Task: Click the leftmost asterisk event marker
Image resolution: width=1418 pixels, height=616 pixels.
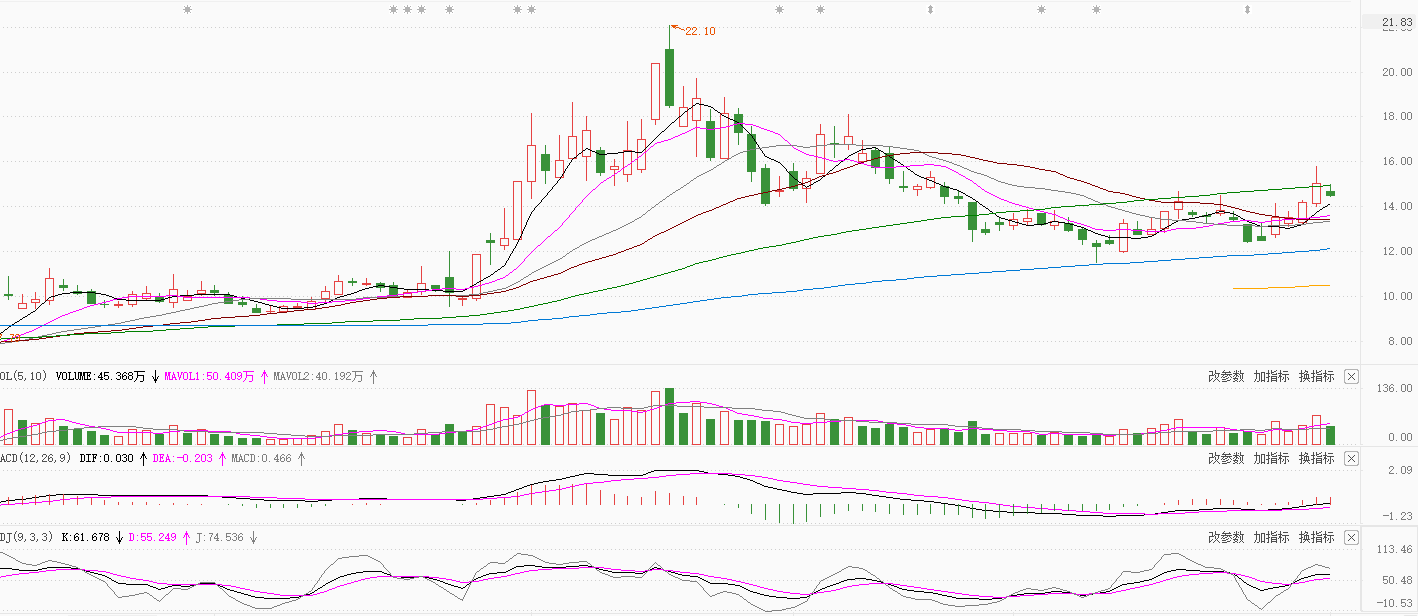Action: (187, 10)
